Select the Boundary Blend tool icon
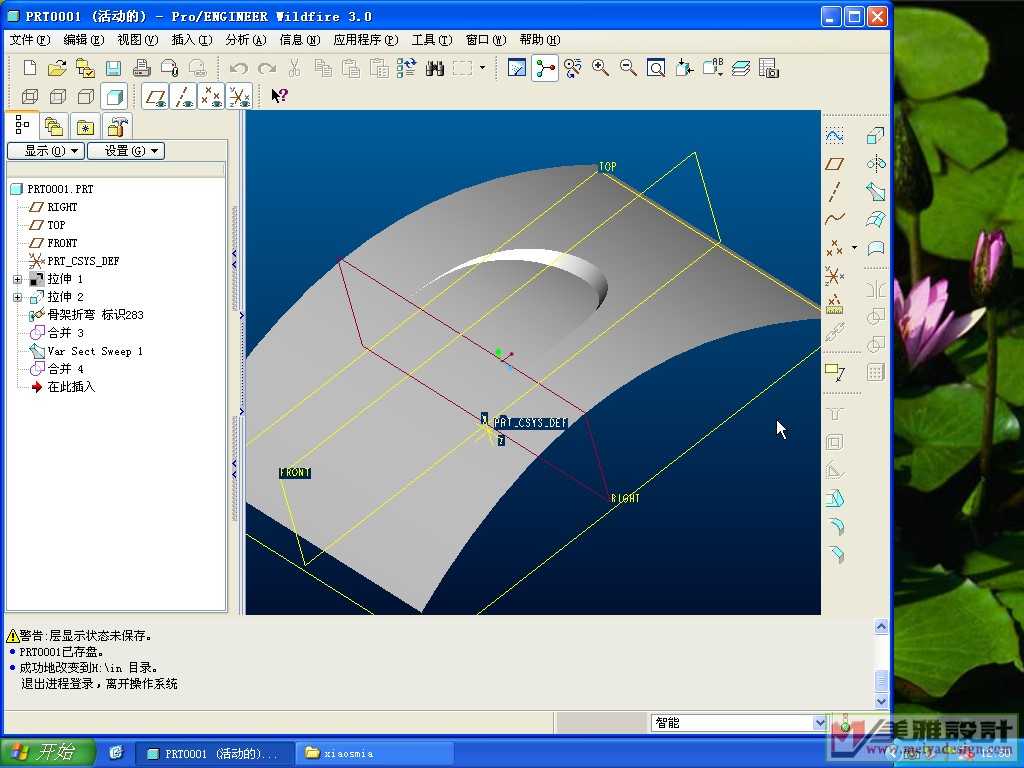Viewport: 1024px width, 768px height. coord(875,219)
